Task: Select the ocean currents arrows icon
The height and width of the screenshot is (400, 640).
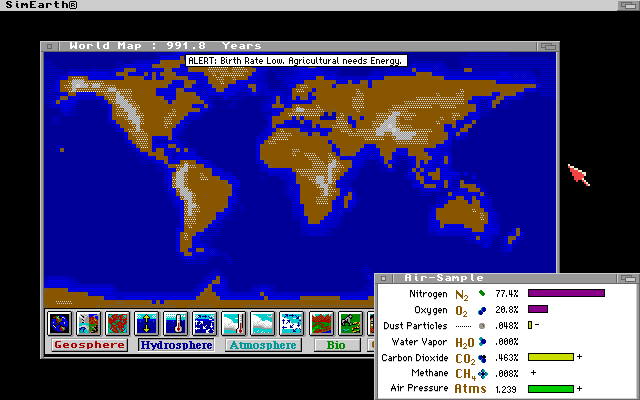Action: pyautogui.click(x=204, y=323)
